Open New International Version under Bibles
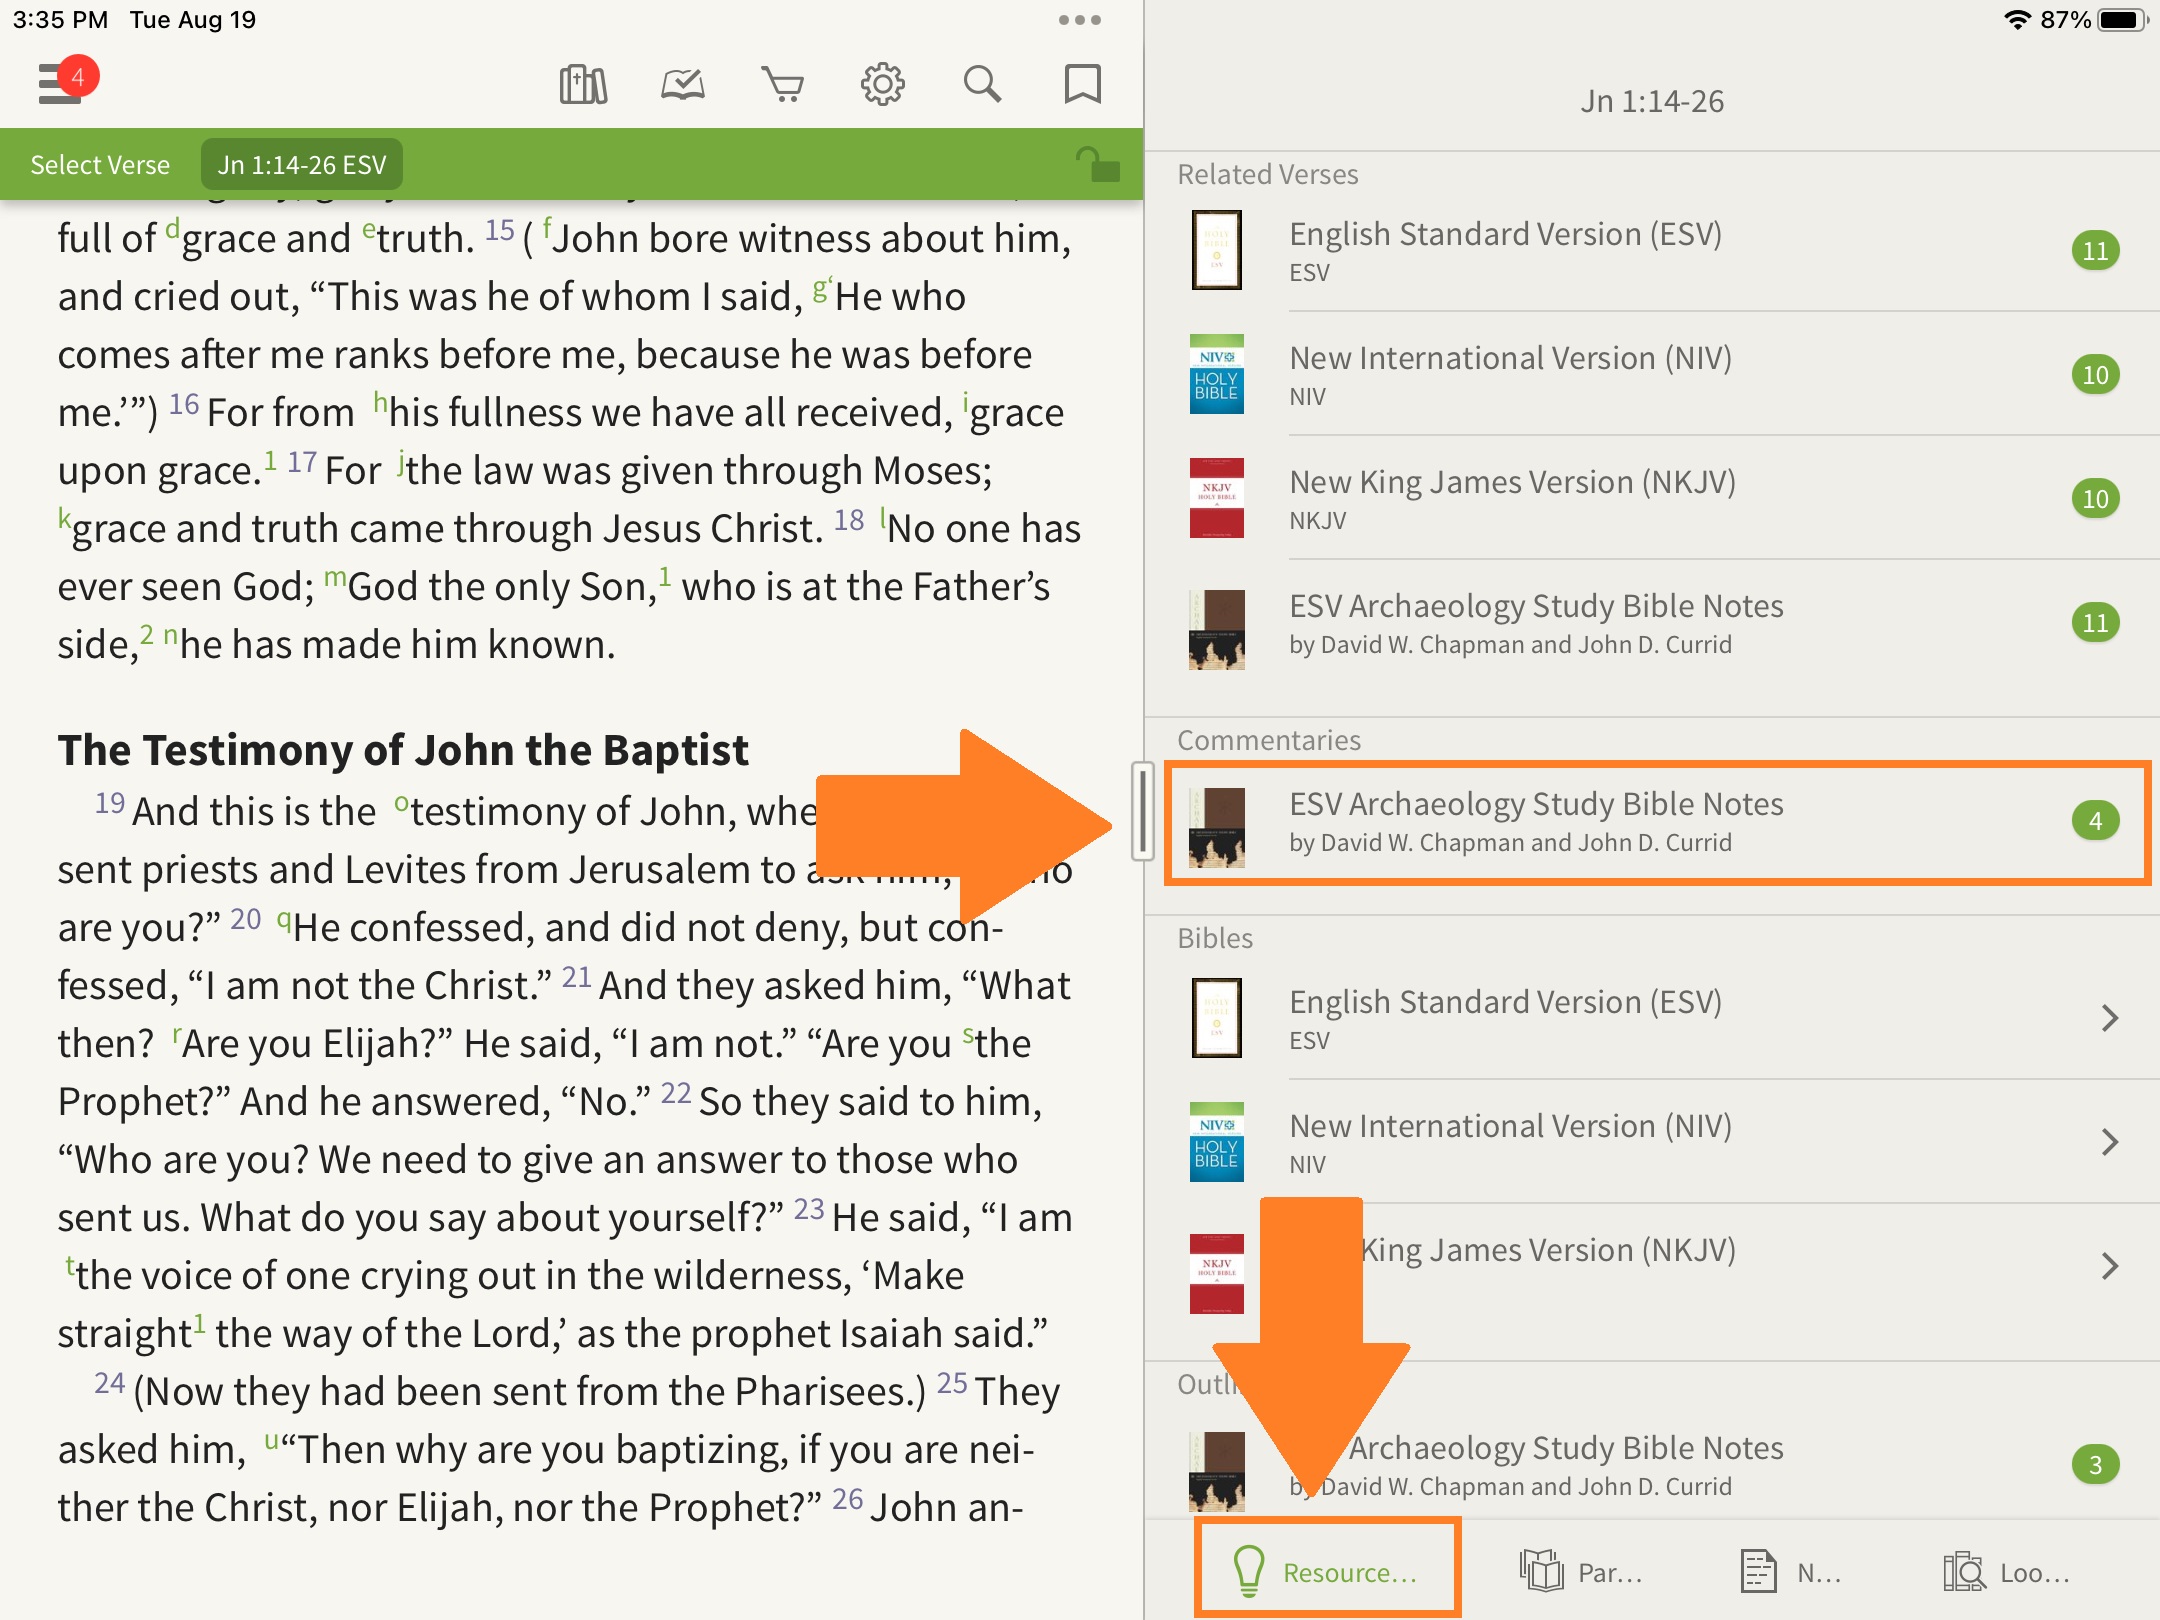2160x1620 pixels. [x=1652, y=1142]
